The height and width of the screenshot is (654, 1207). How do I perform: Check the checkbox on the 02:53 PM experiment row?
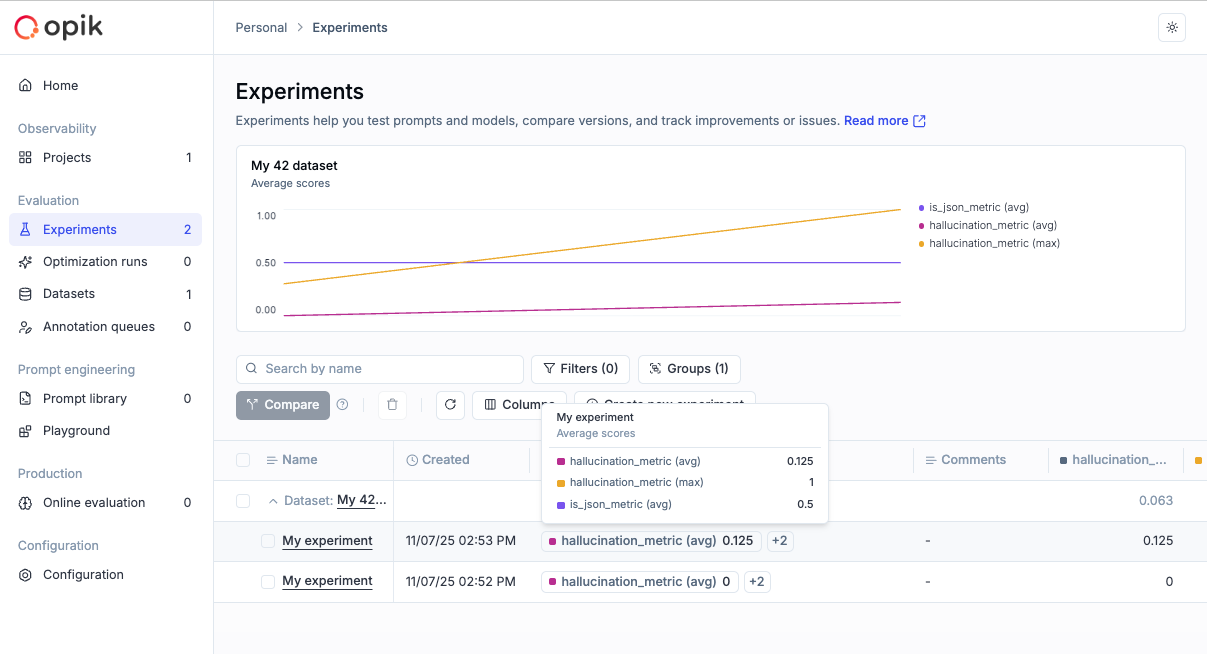click(x=267, y=540)
